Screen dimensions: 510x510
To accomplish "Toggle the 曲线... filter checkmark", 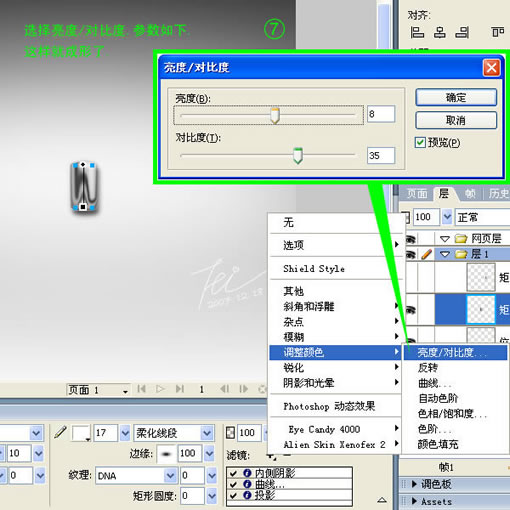I will (233, 484).
